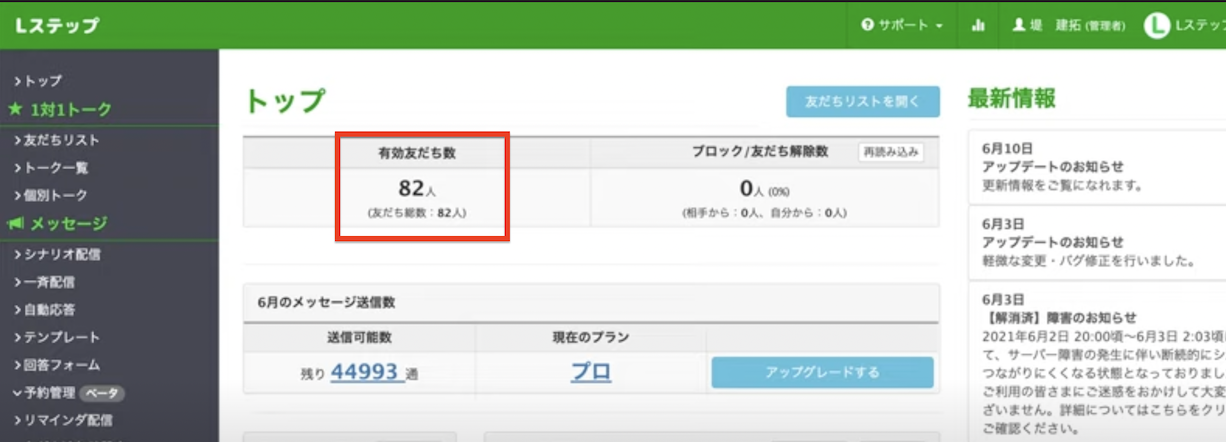This screenshot has height=442, width=1226.
Task: Click the question mark icon beside サポート
Action: [x=867, y=26]
